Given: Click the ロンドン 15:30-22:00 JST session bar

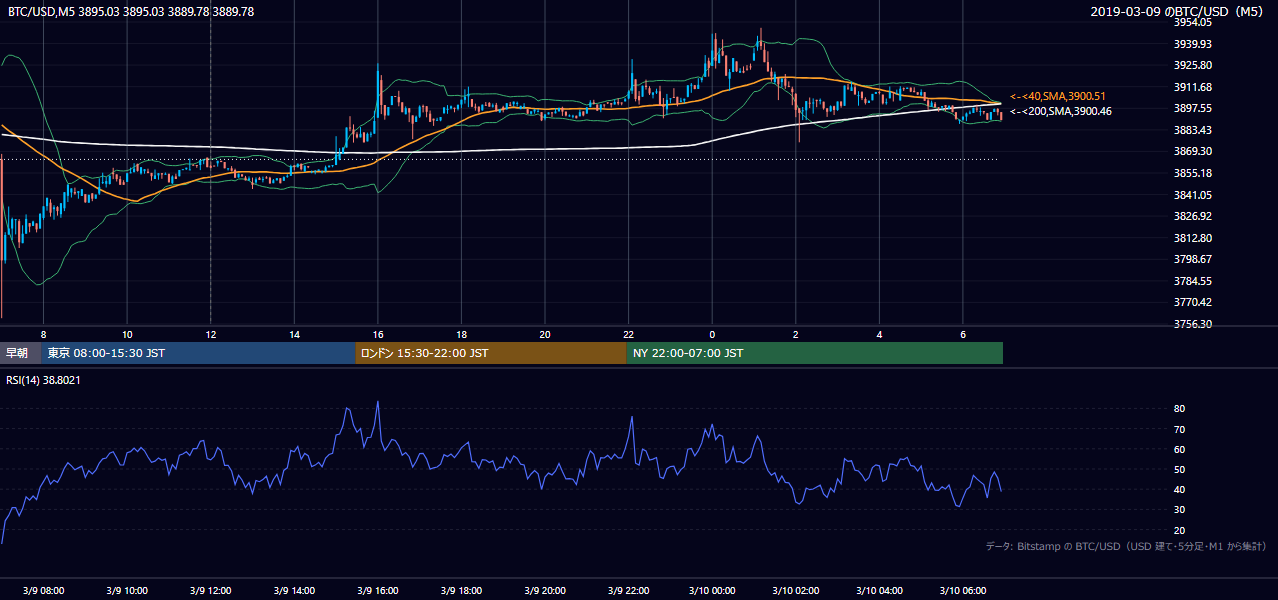Looking at the screenshot, I should pyautogui.click(x=491, y=353).
